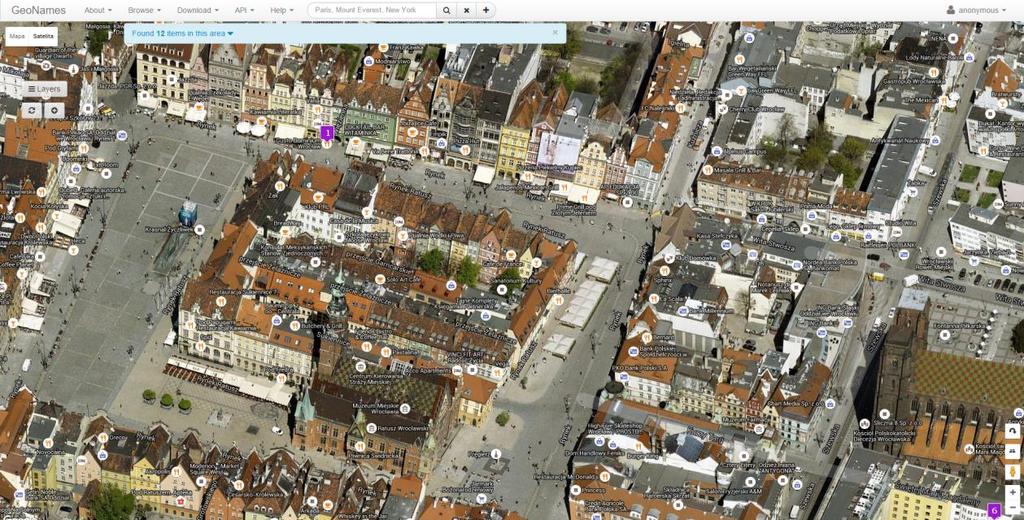
Task: Select purple marker number 6
Action: tap(995, 510)
